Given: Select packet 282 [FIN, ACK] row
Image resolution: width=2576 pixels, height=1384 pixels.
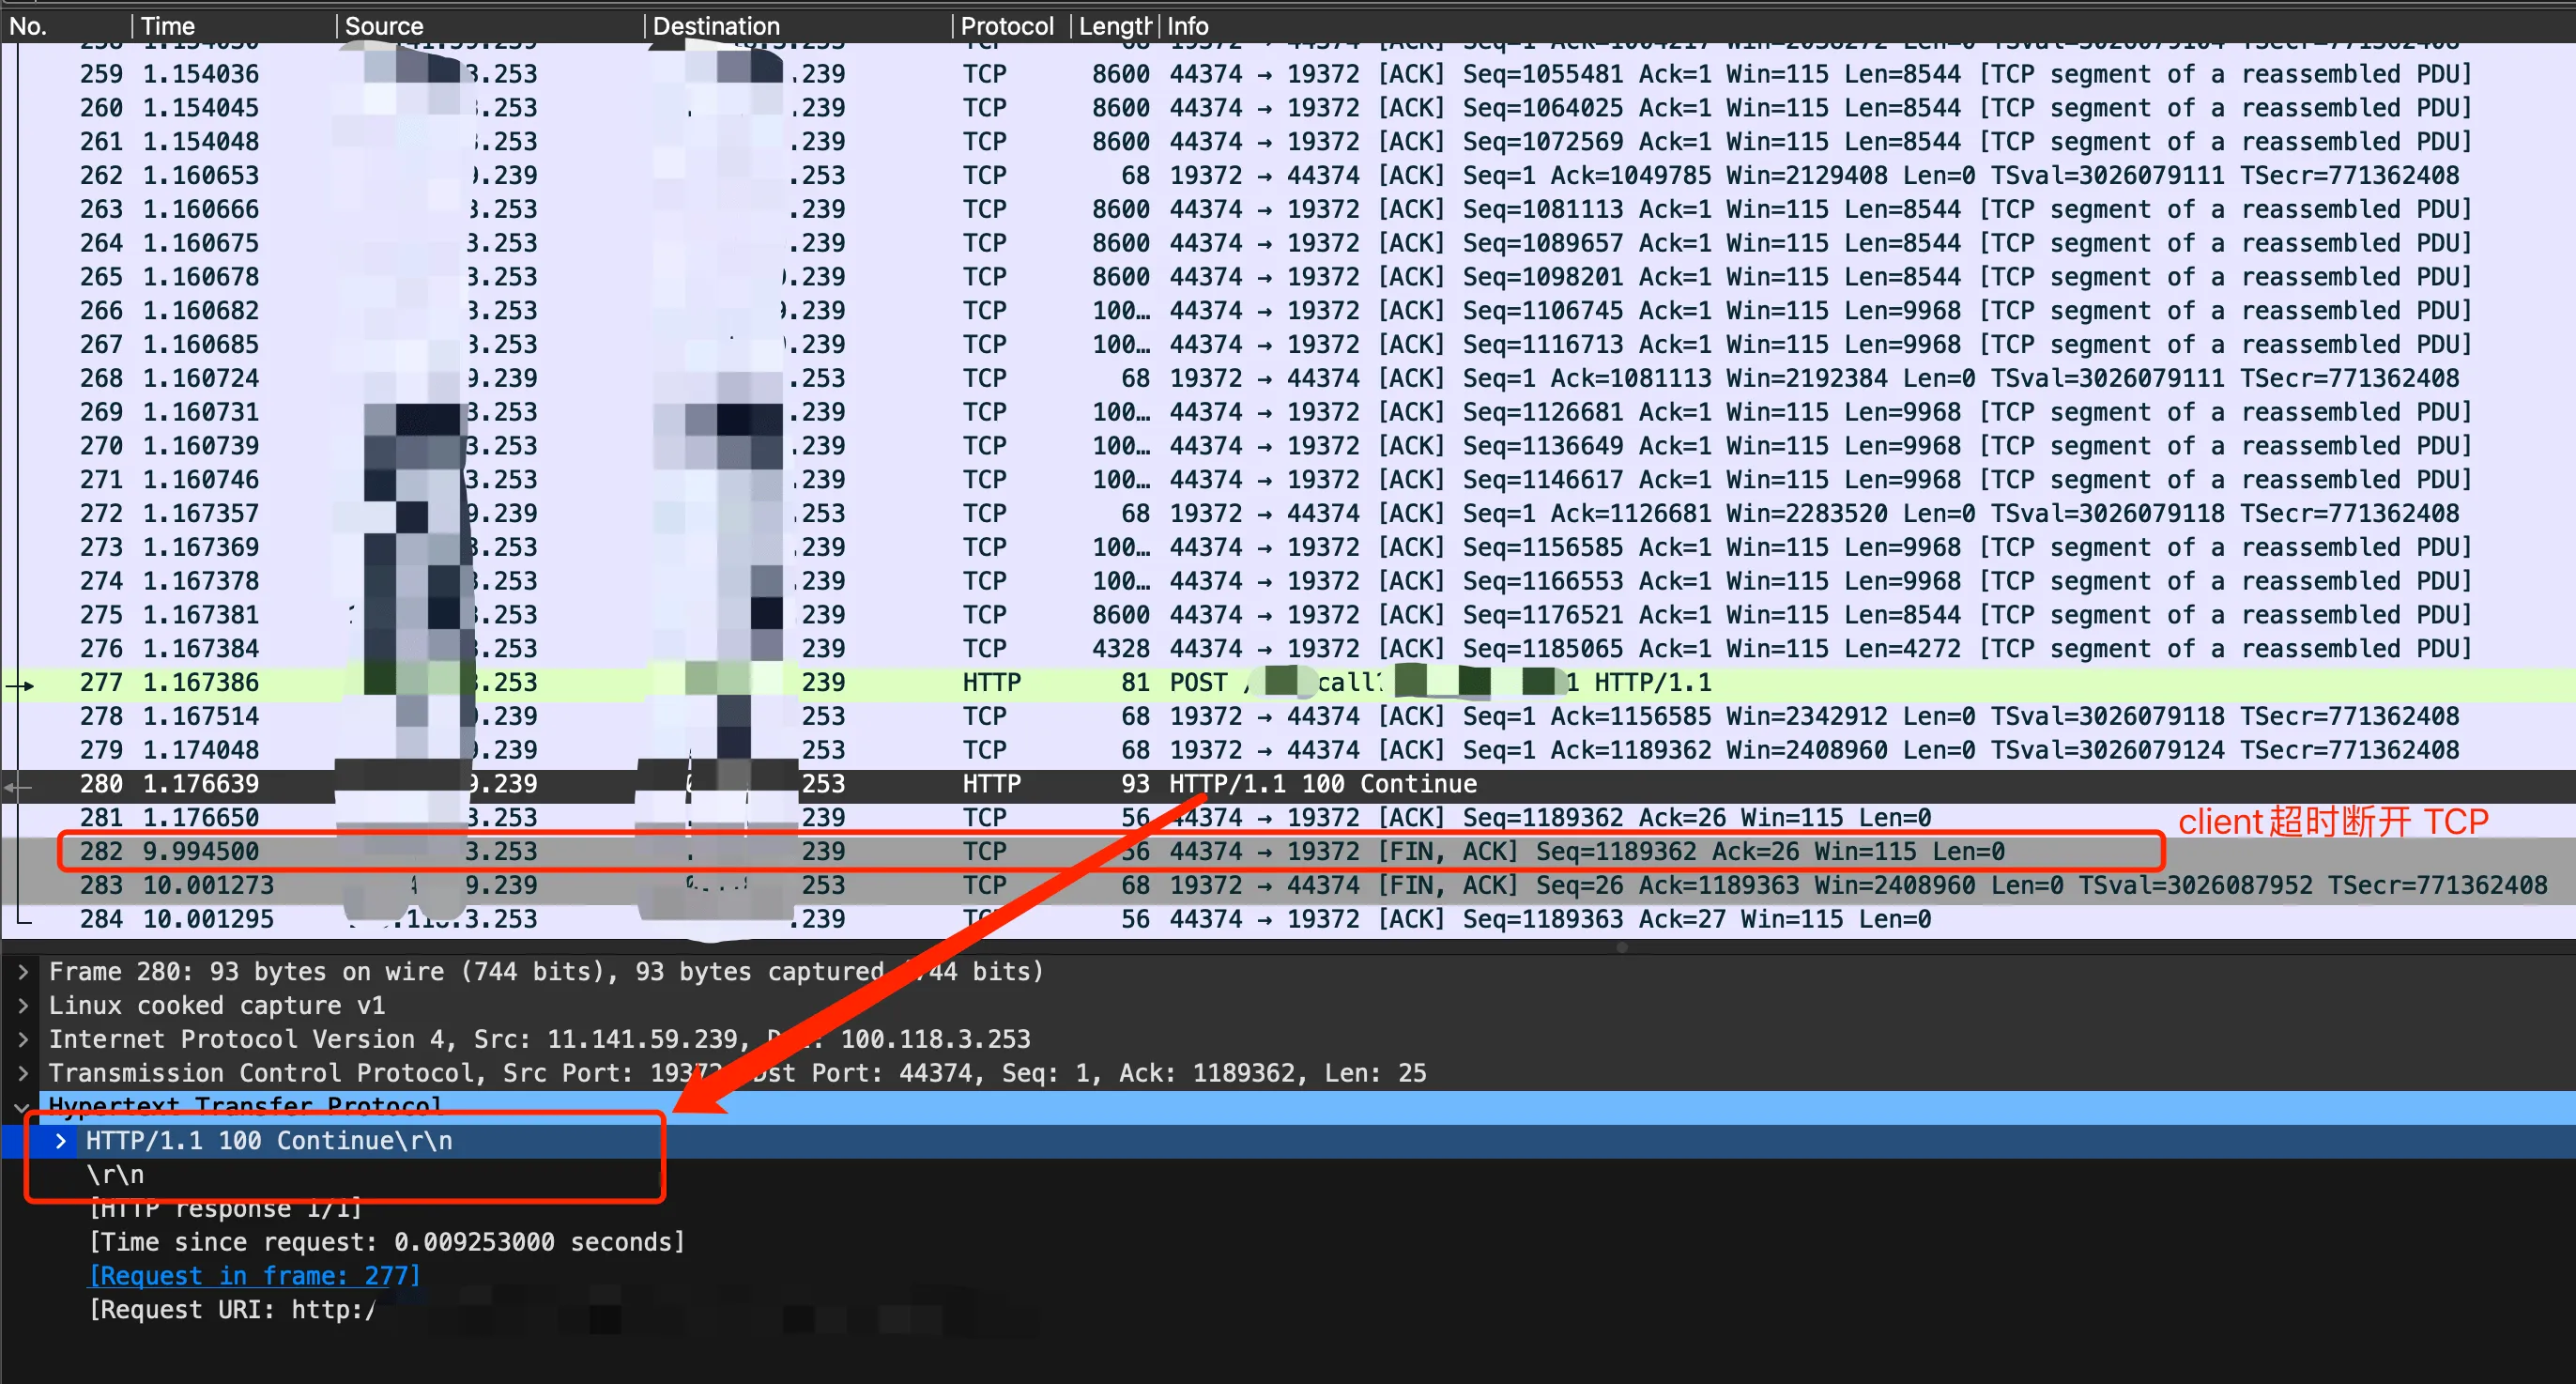Looking at the screenshot, I should pyautogui.click(x=1288, y=851).
